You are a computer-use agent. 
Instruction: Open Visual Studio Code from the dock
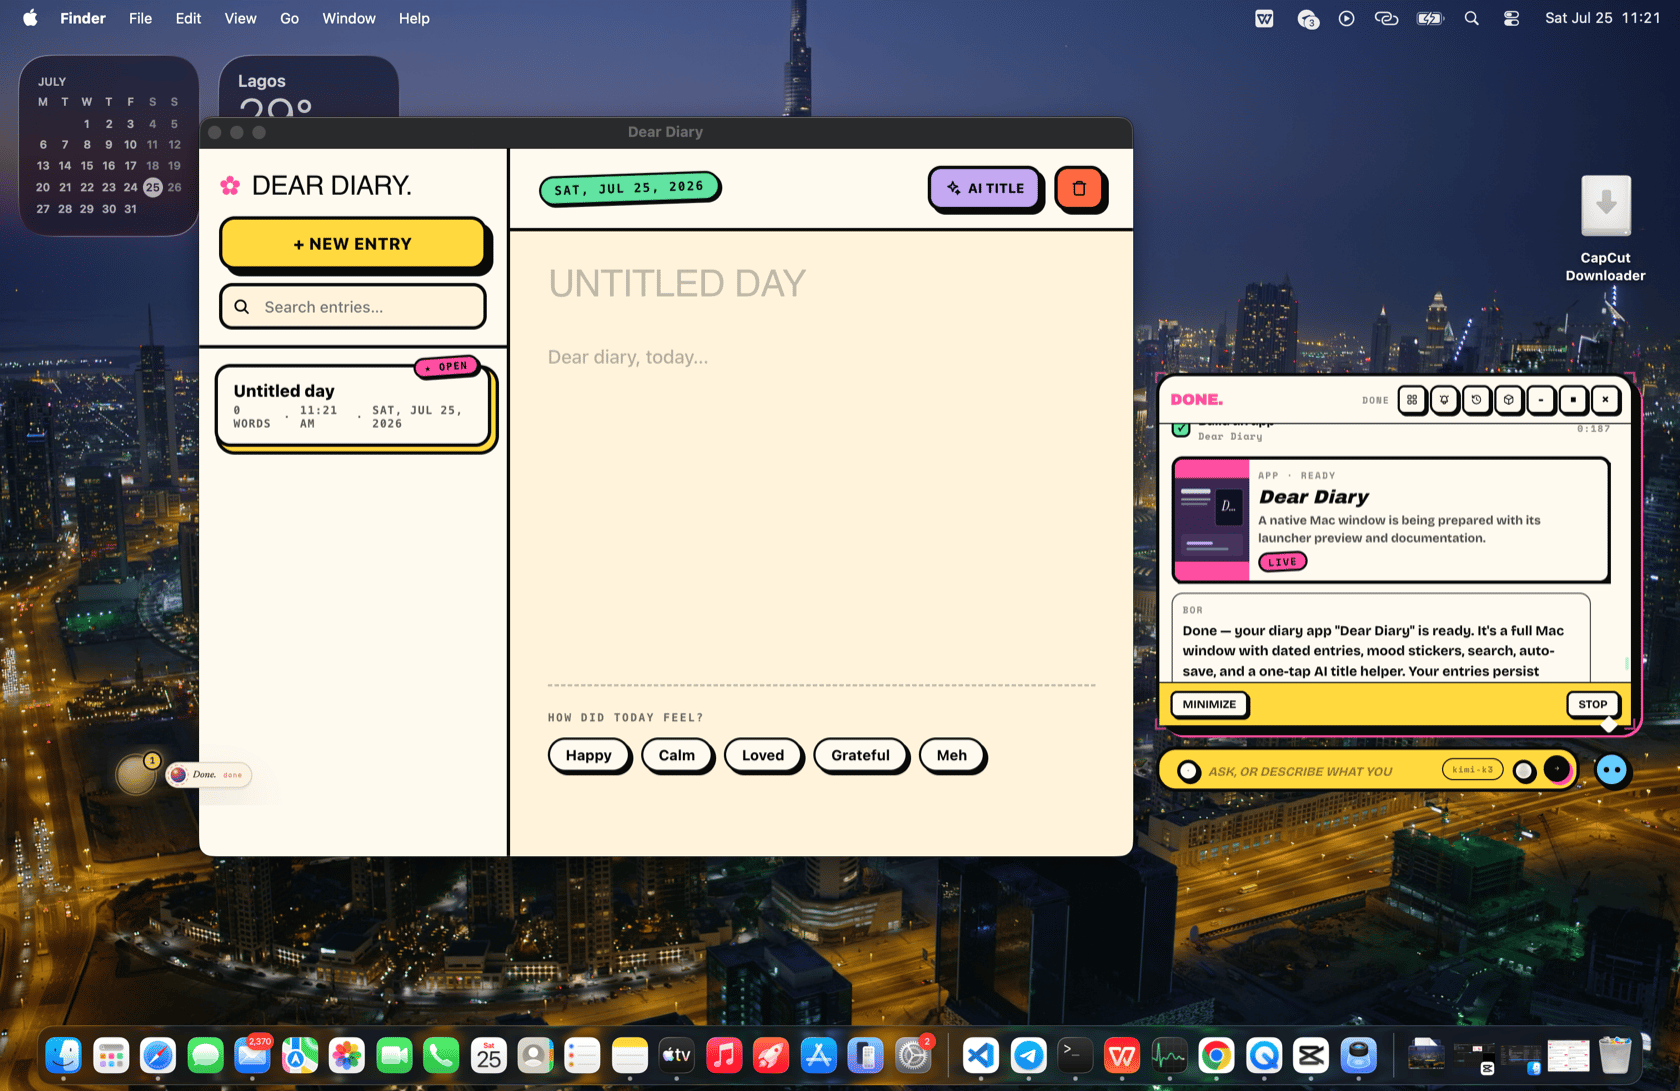tap(981, 1055)
